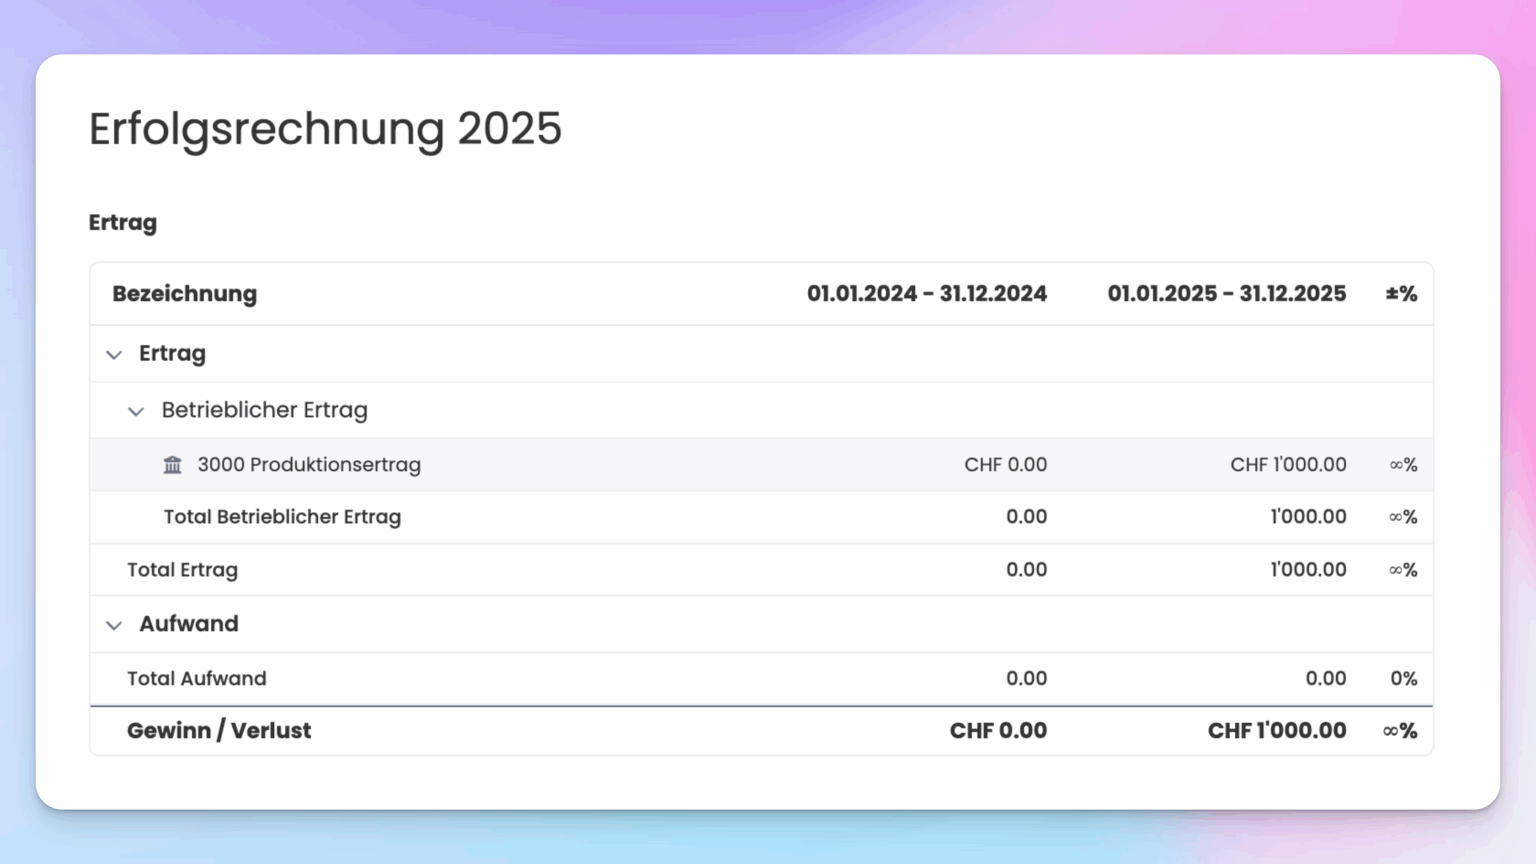Select the Total Ertrag row
The width and height of the screenshot is (1536, 864).
click(182, 569)
